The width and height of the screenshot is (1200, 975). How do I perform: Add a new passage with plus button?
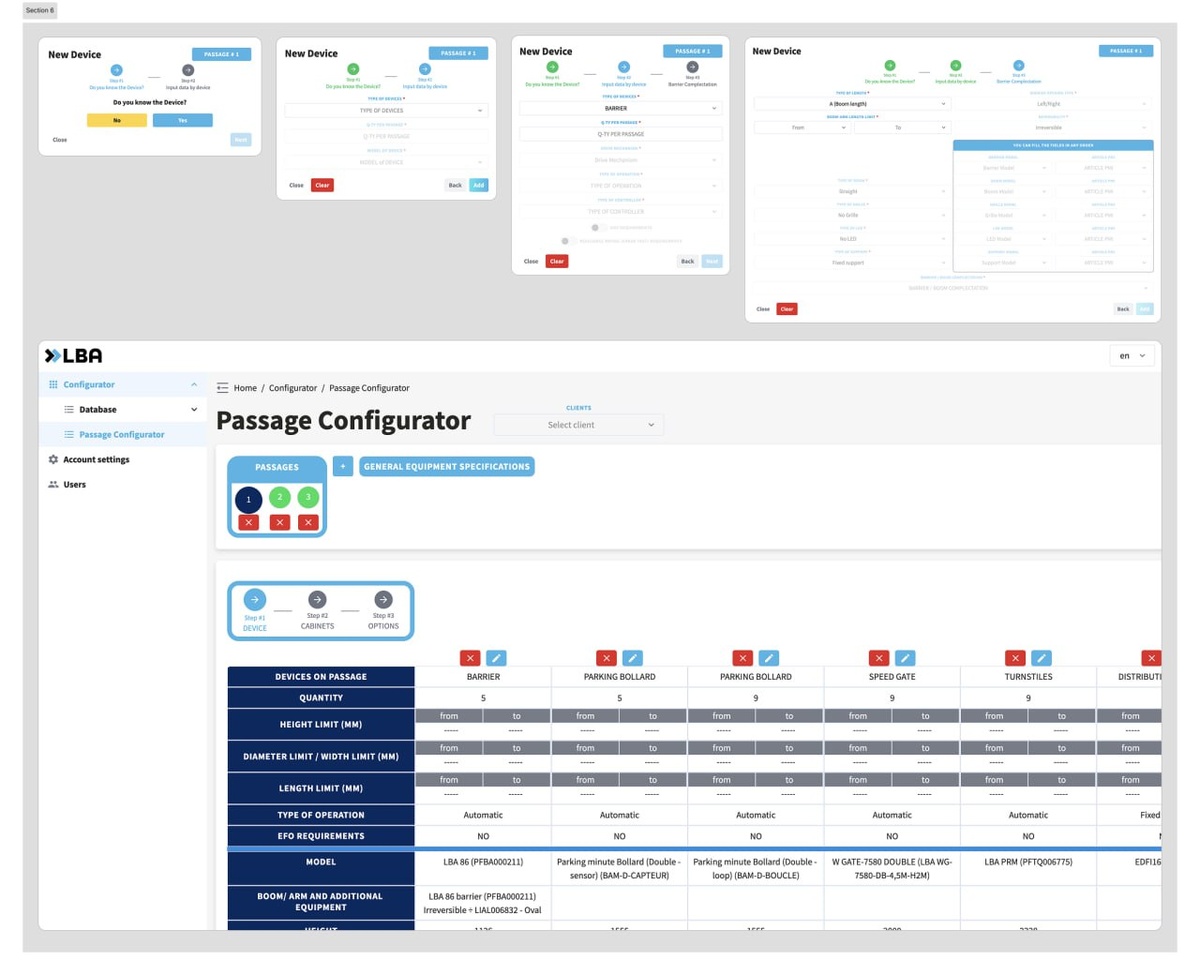[x=343, y=466]
